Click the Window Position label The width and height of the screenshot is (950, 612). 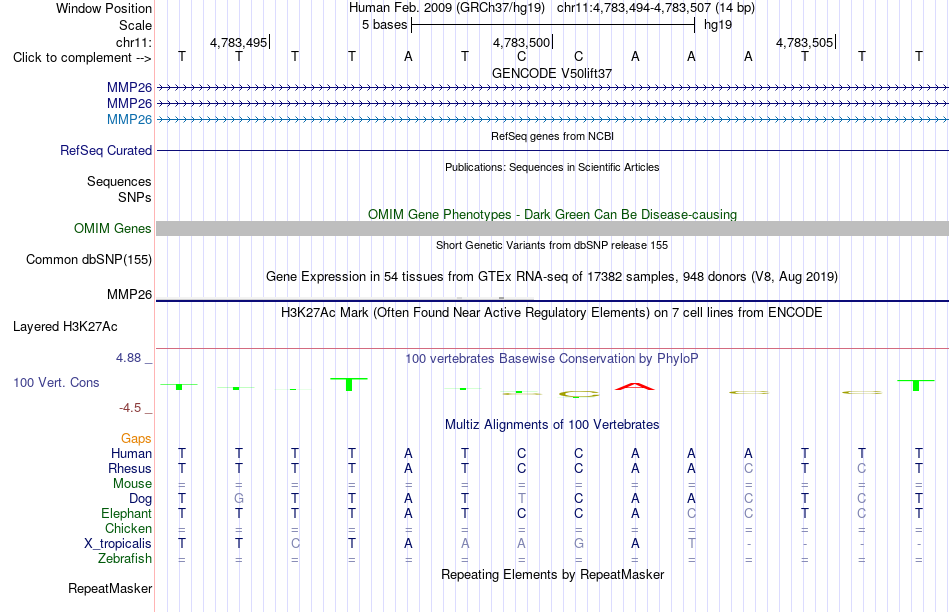point(104,8)
